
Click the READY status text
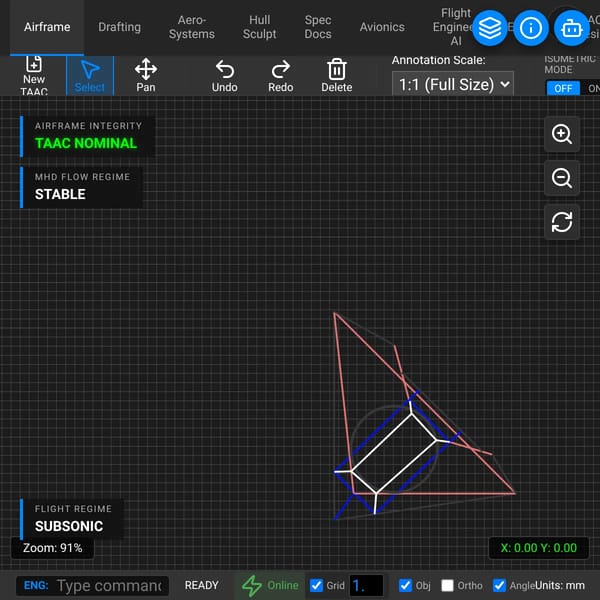tap(202, 585)
